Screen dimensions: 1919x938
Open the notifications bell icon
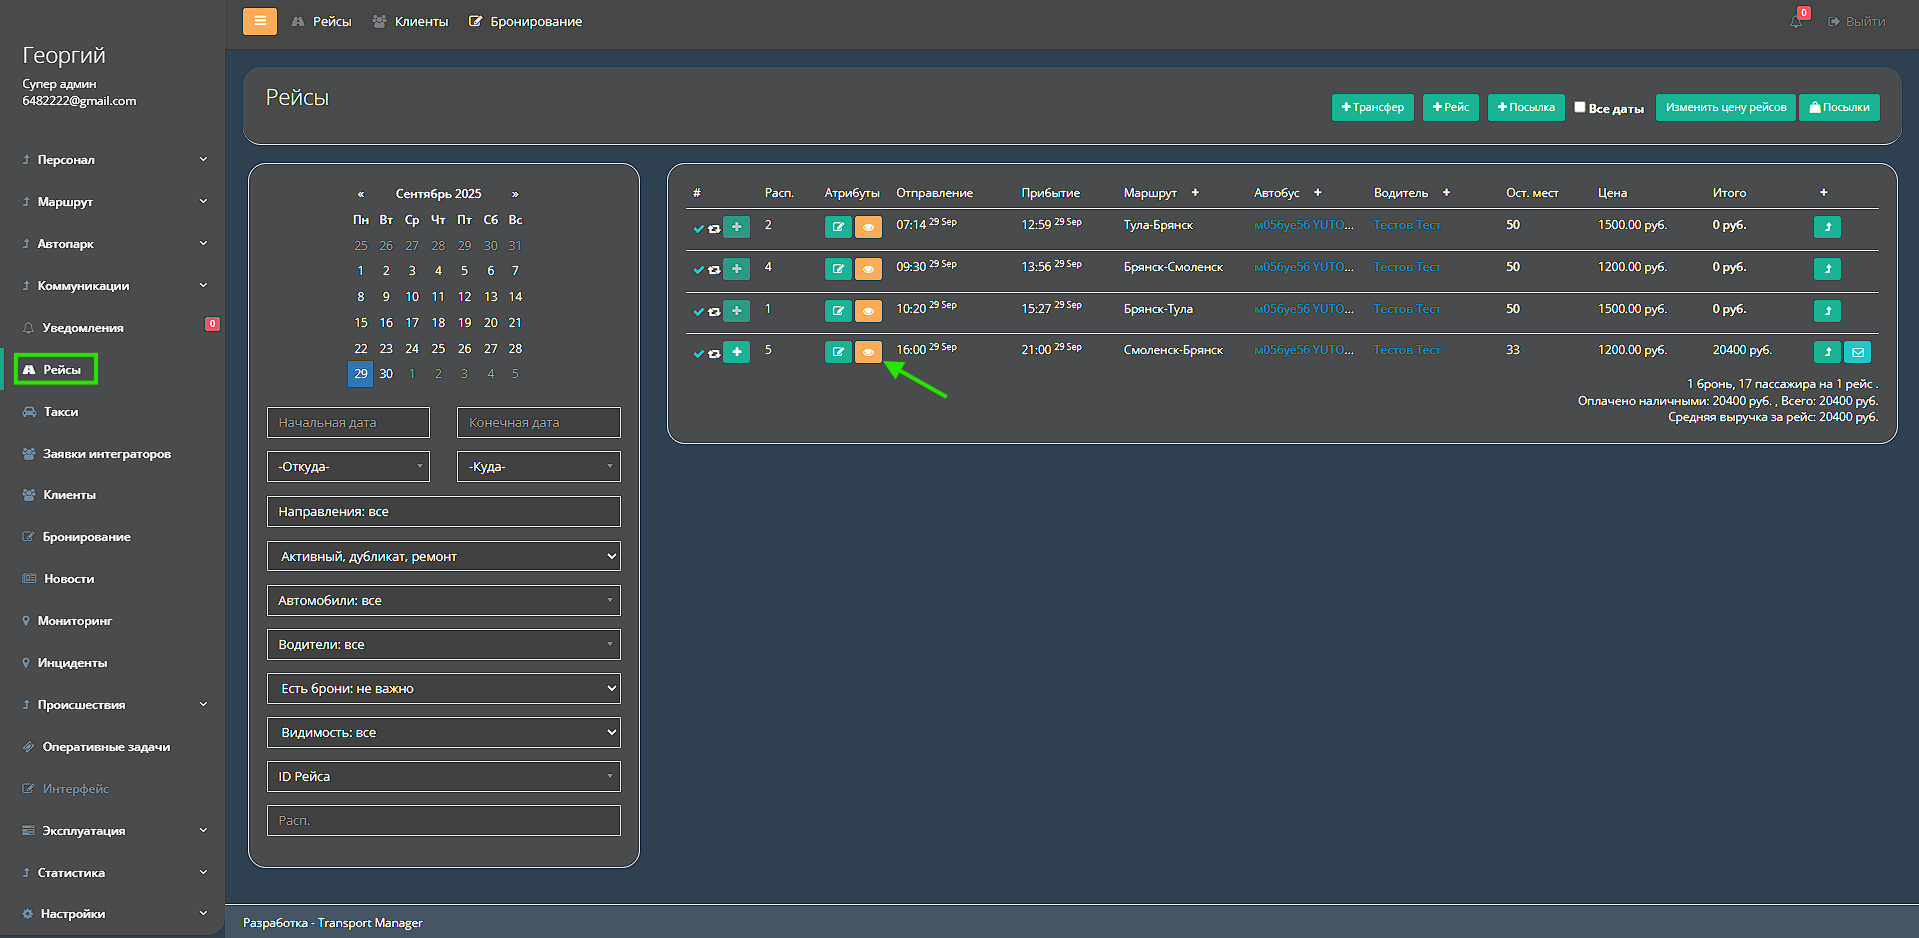pos(1796,21)
